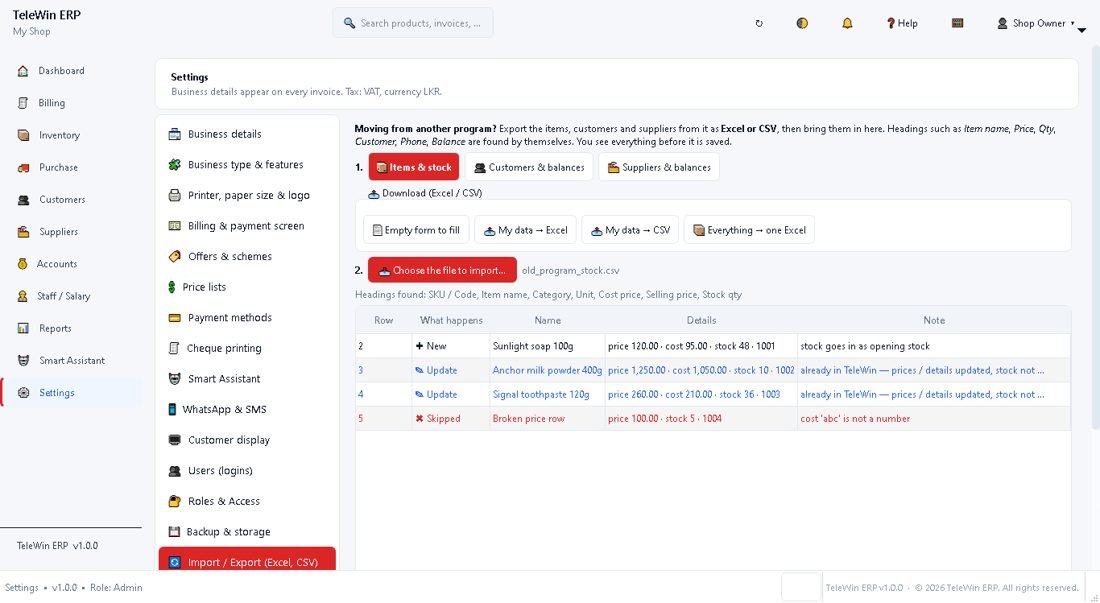This screenshot has width=1100, height=603.
Task: Click the Accounts money bag icon
Action: pos(22,264)
